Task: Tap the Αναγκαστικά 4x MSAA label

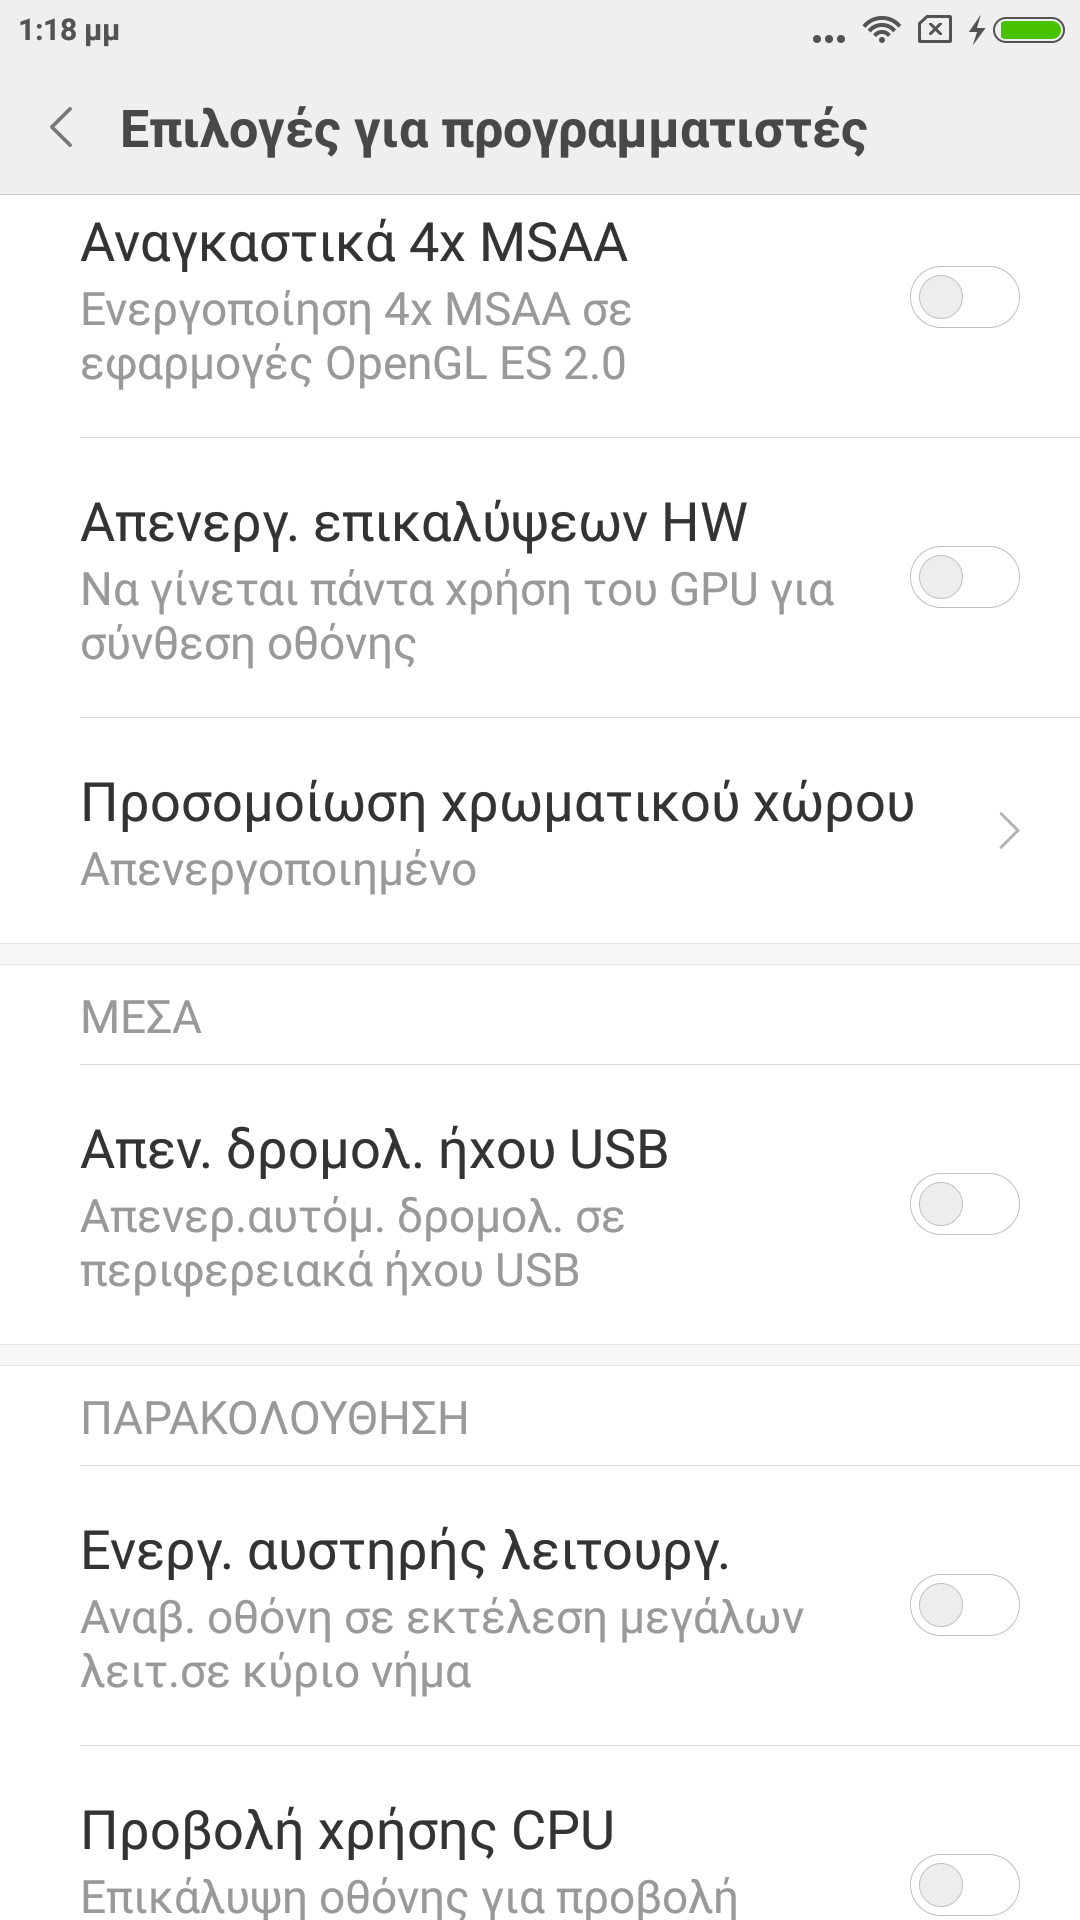Action: (354, 243)
